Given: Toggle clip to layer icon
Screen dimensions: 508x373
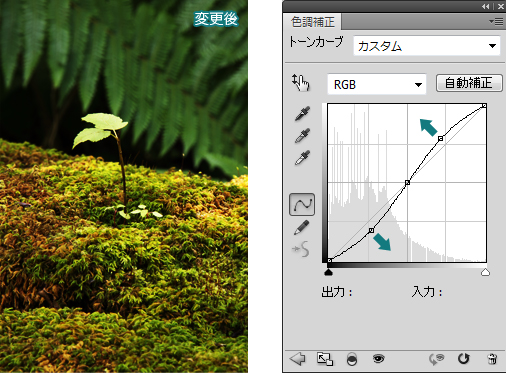Looking at the screenshot, I should pyautogui.click(x=352, y=359).
